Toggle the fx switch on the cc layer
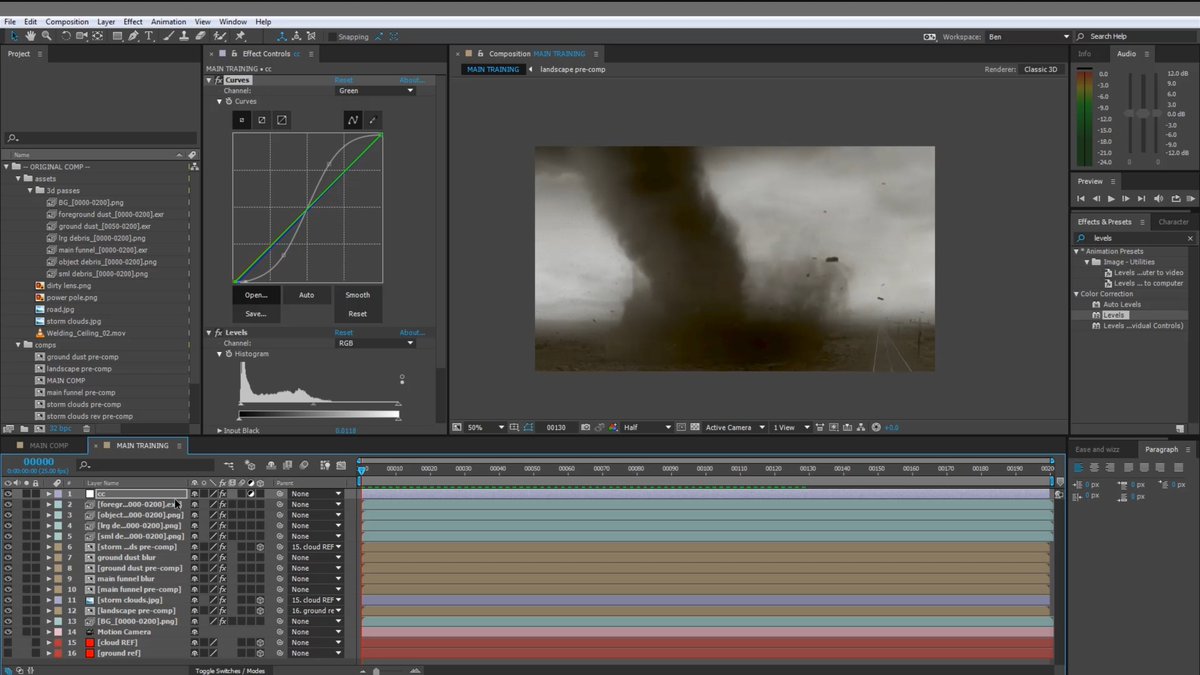Image resolution: width=1200 pixels, height=675 pixels. [x=223, y=493]
